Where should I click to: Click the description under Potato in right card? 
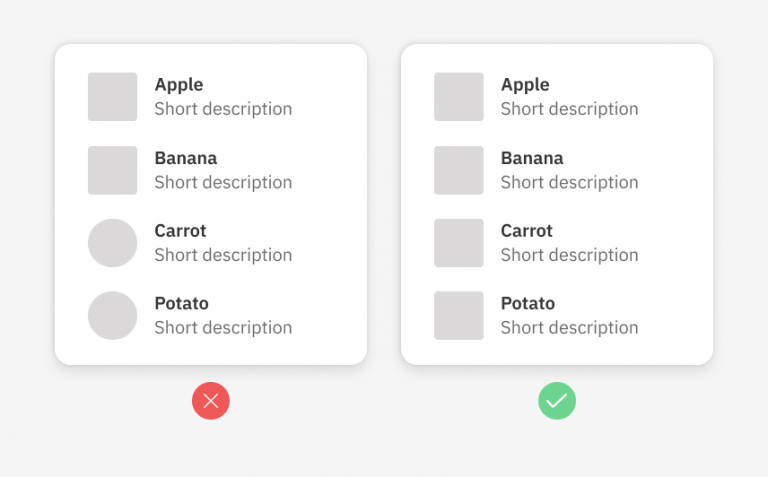point(569,327)
